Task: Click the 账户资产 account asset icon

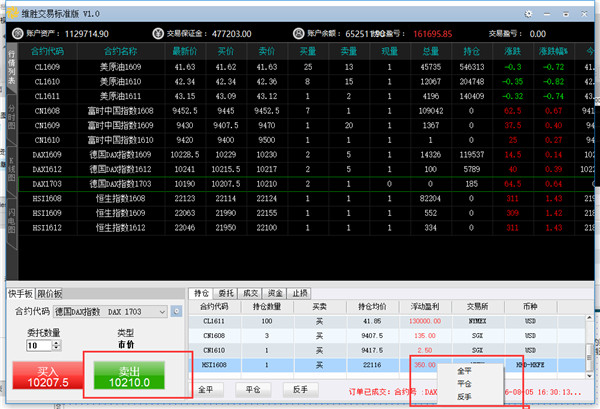Action: 18,34
